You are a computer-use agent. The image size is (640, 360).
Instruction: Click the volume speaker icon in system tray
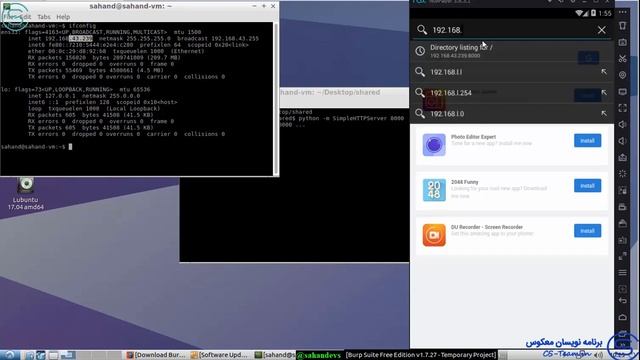599,356
